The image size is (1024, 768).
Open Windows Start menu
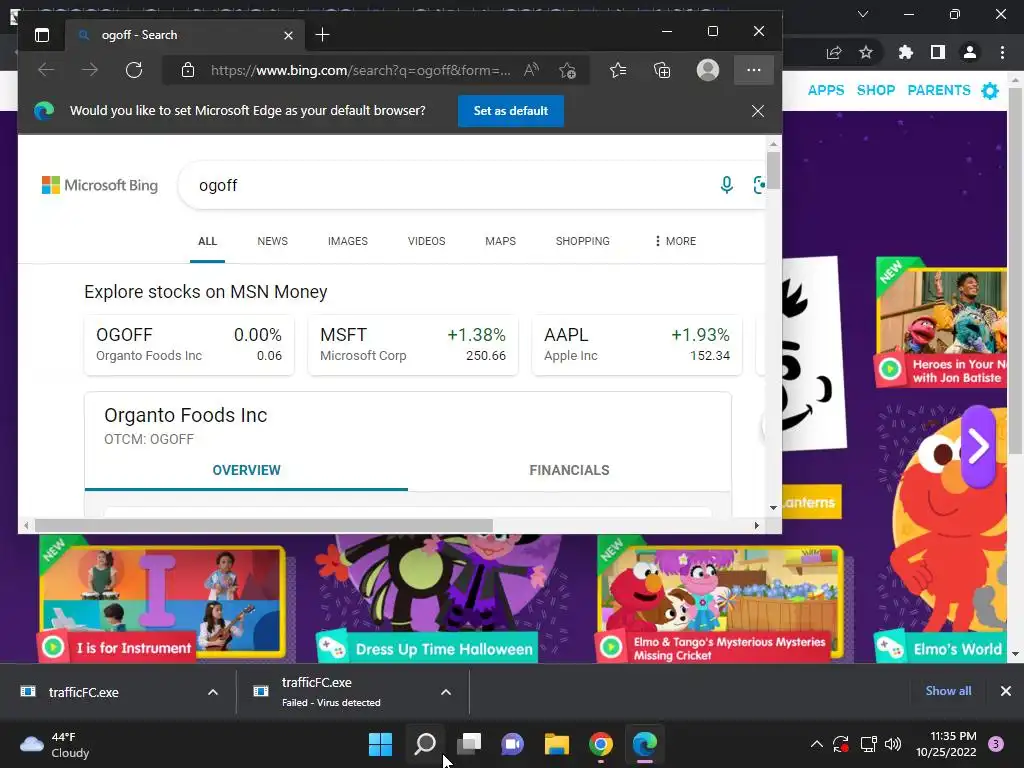pos(381,744)
